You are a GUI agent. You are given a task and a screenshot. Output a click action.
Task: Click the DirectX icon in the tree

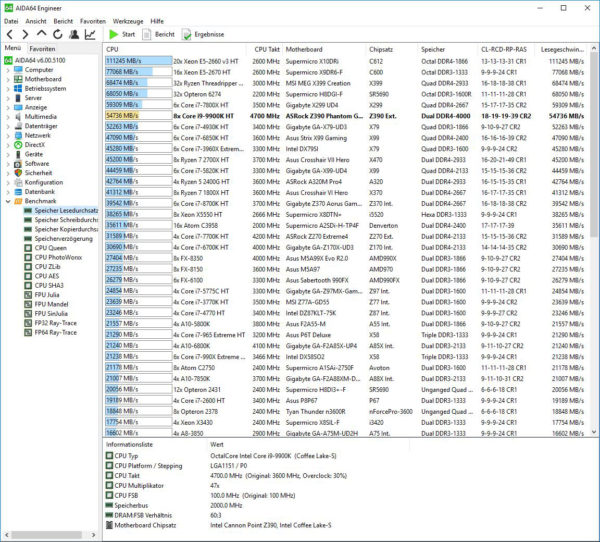pos(18,145)
